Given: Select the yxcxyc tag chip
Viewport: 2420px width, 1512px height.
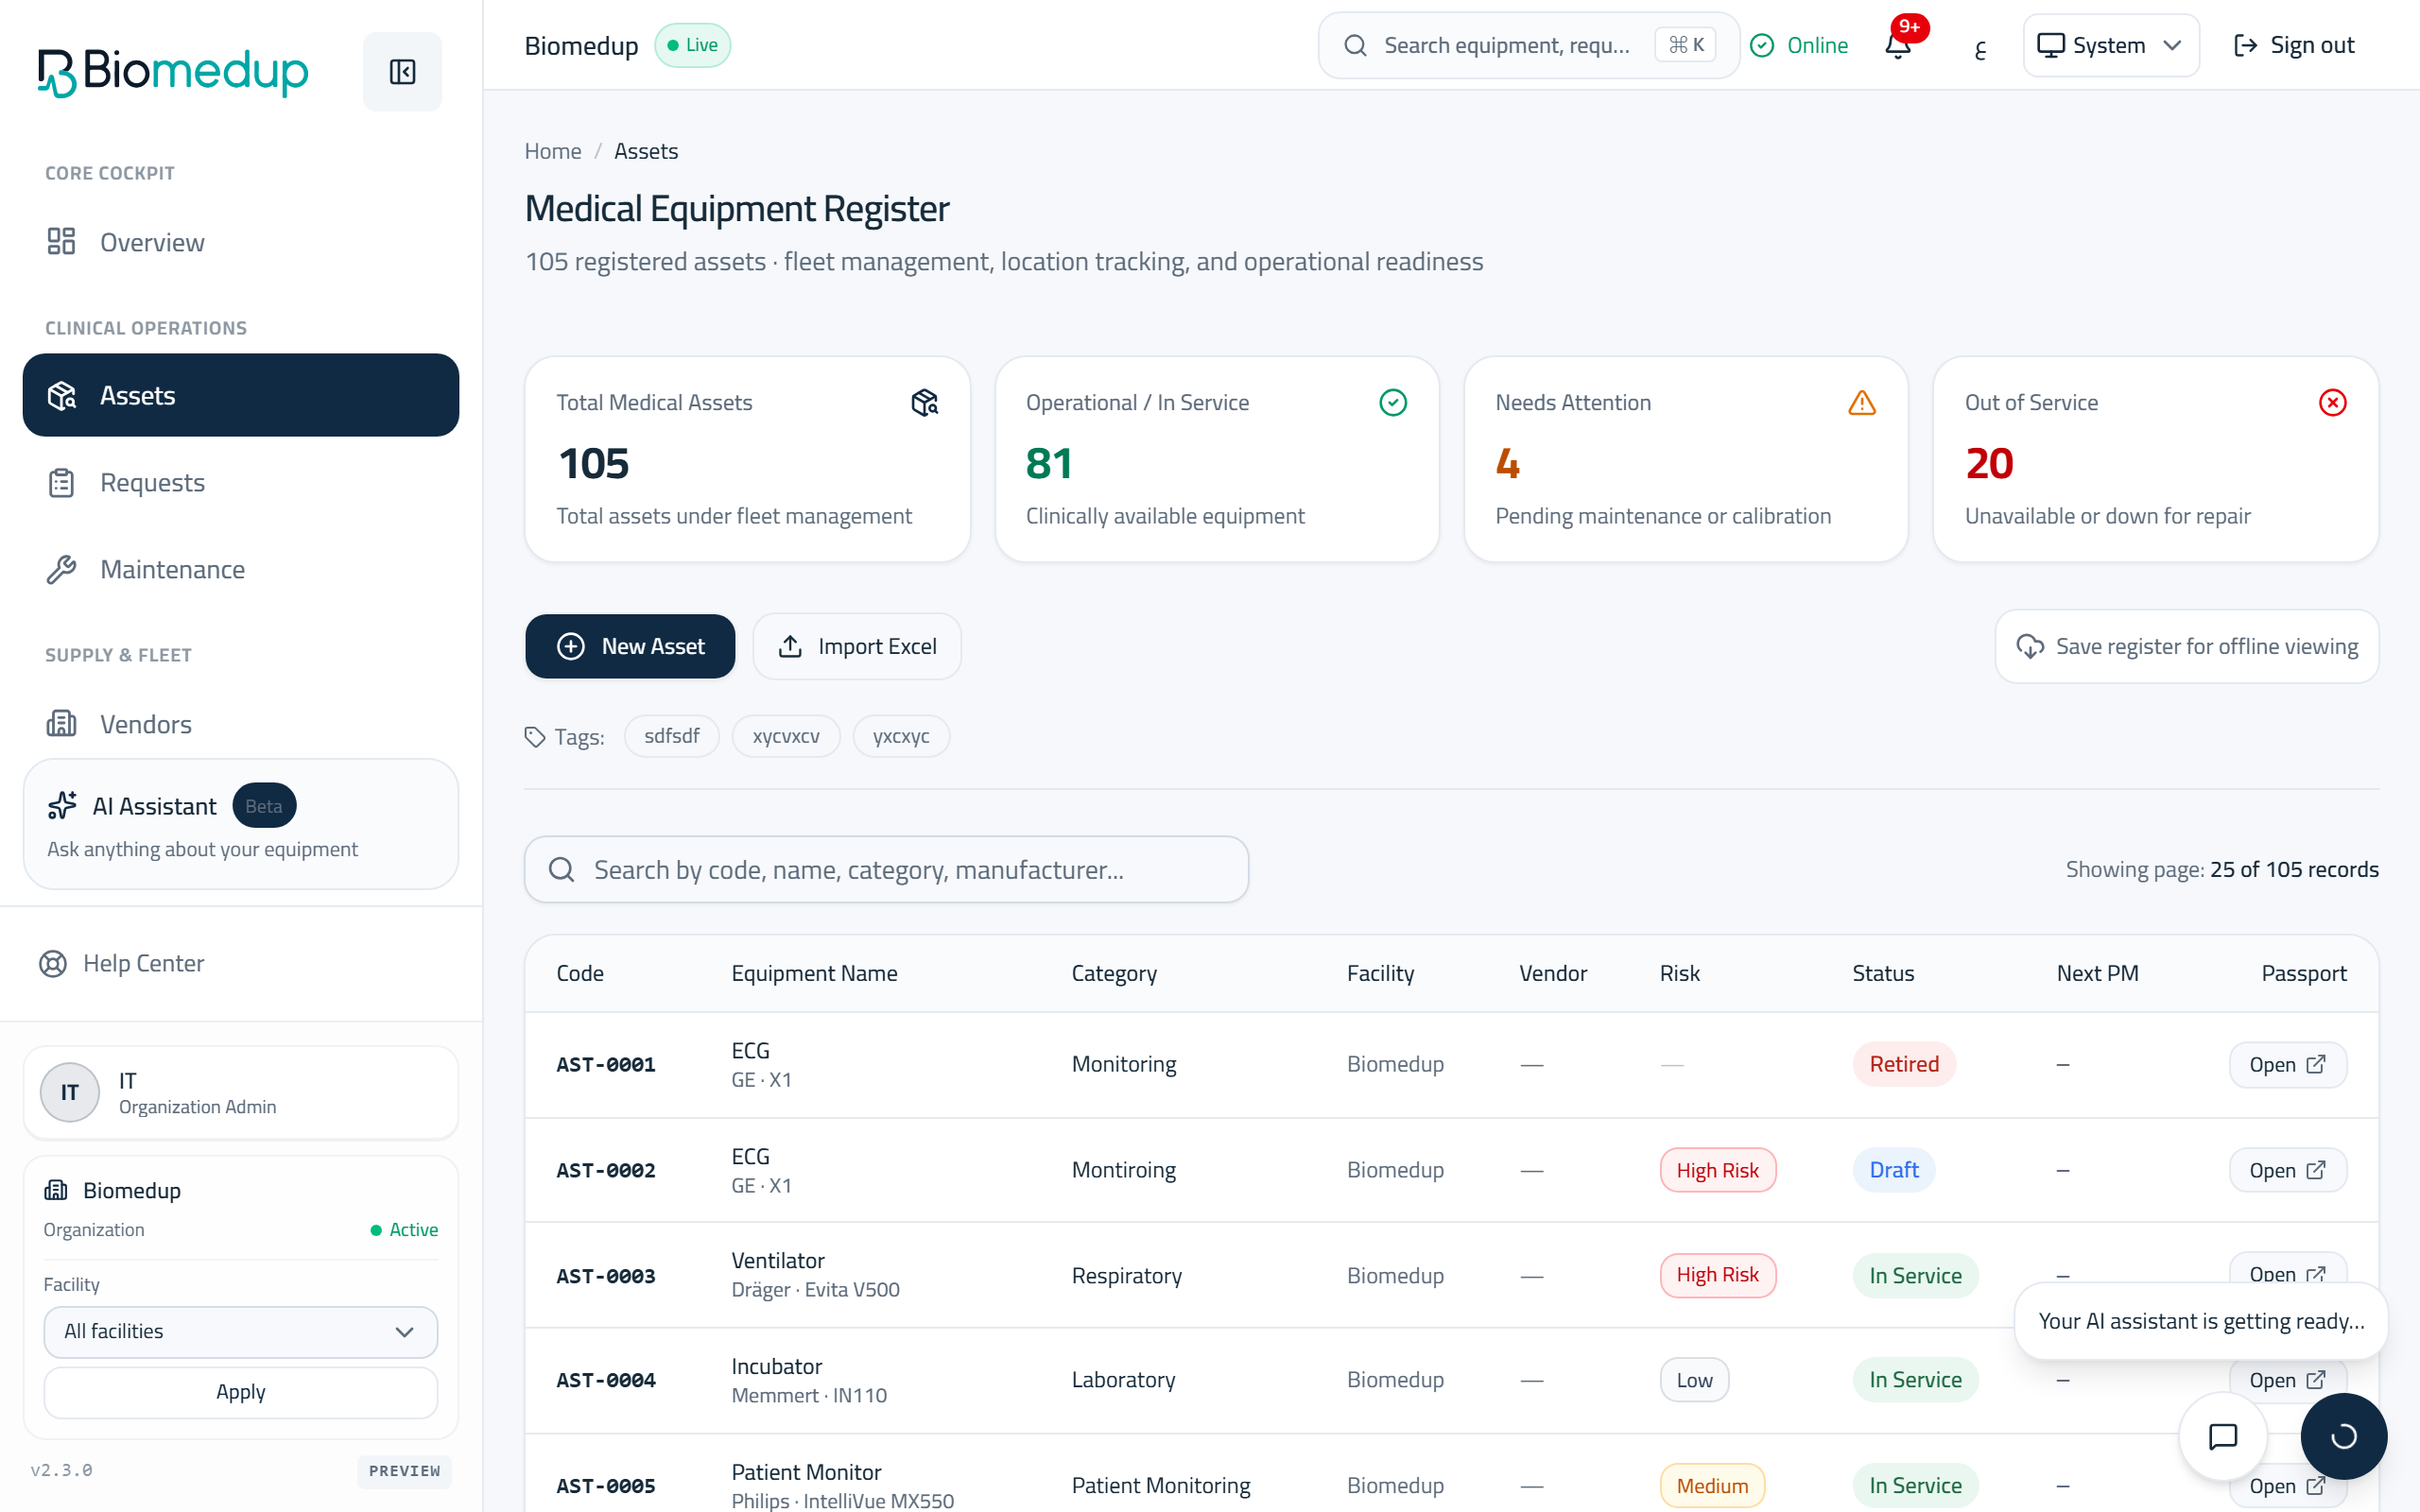Looking at the screenshot, I should (x=901, y=736).
